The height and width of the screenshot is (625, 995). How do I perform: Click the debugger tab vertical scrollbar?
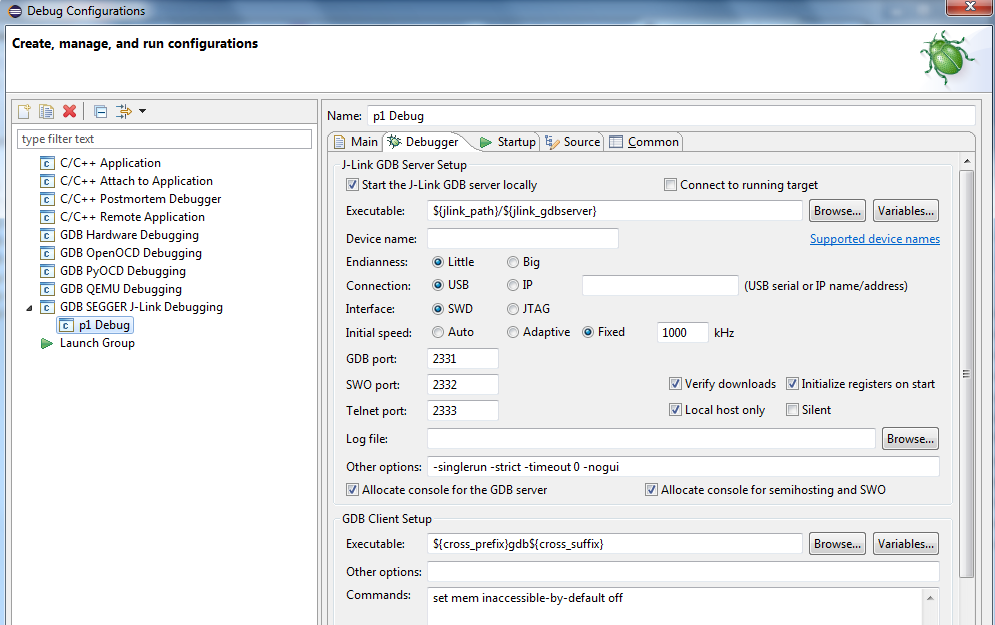tap(966, 374)
